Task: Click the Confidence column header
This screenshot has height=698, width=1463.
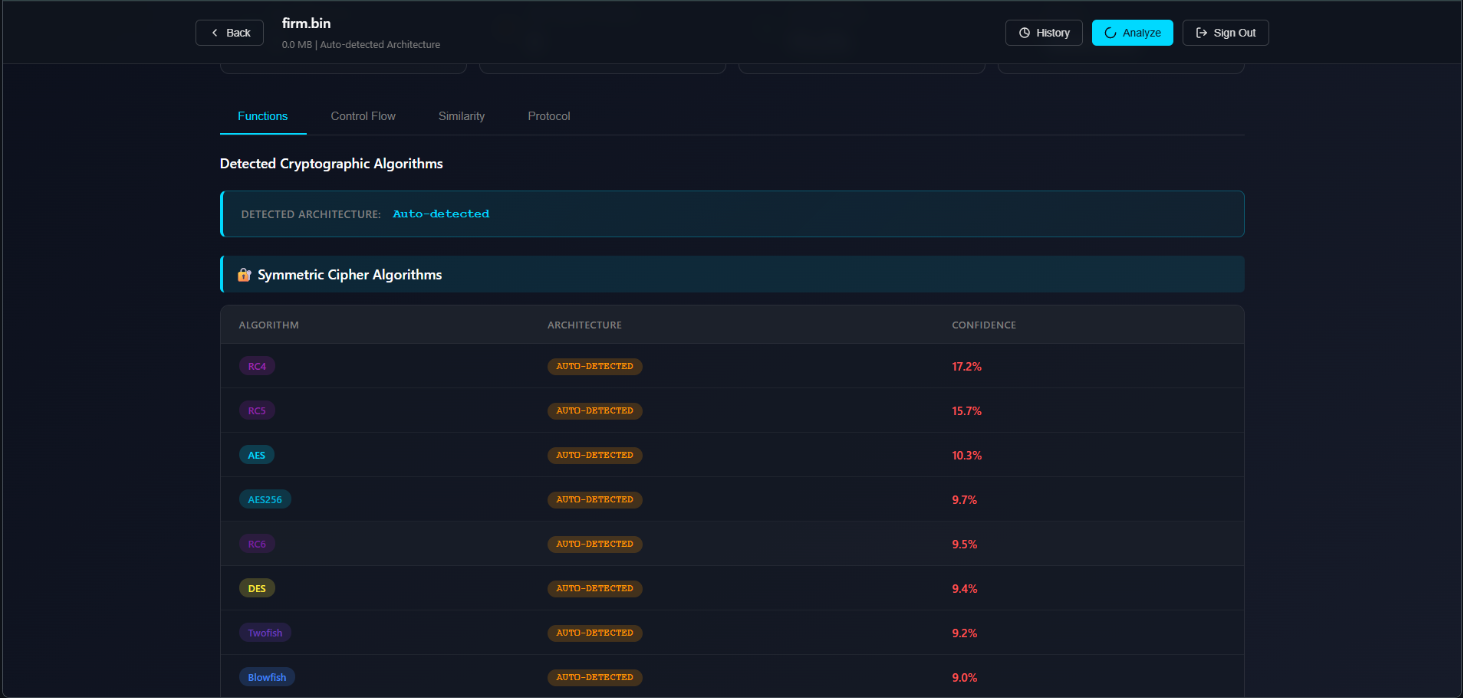Action: pos(983,325)
